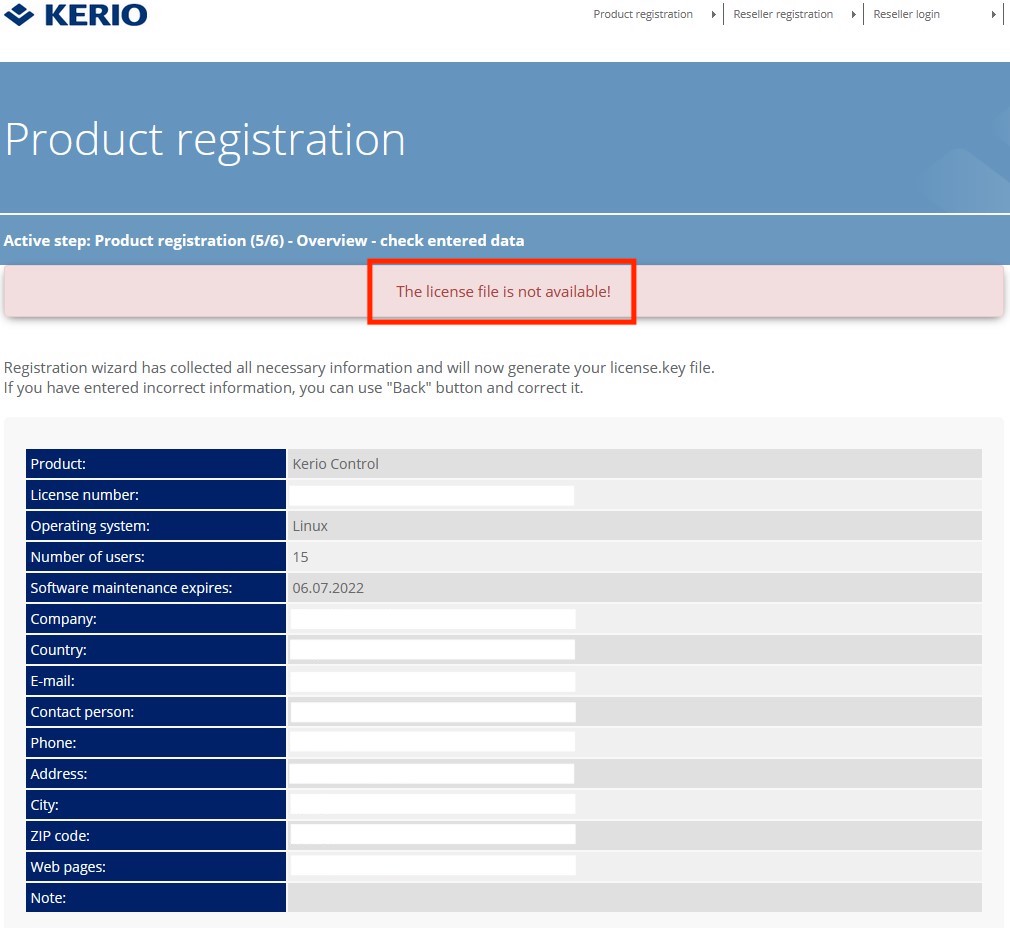Select the "15" users value
Image resolution: width=1010 pixels, height=928 pixels.
tap(300, 556)
